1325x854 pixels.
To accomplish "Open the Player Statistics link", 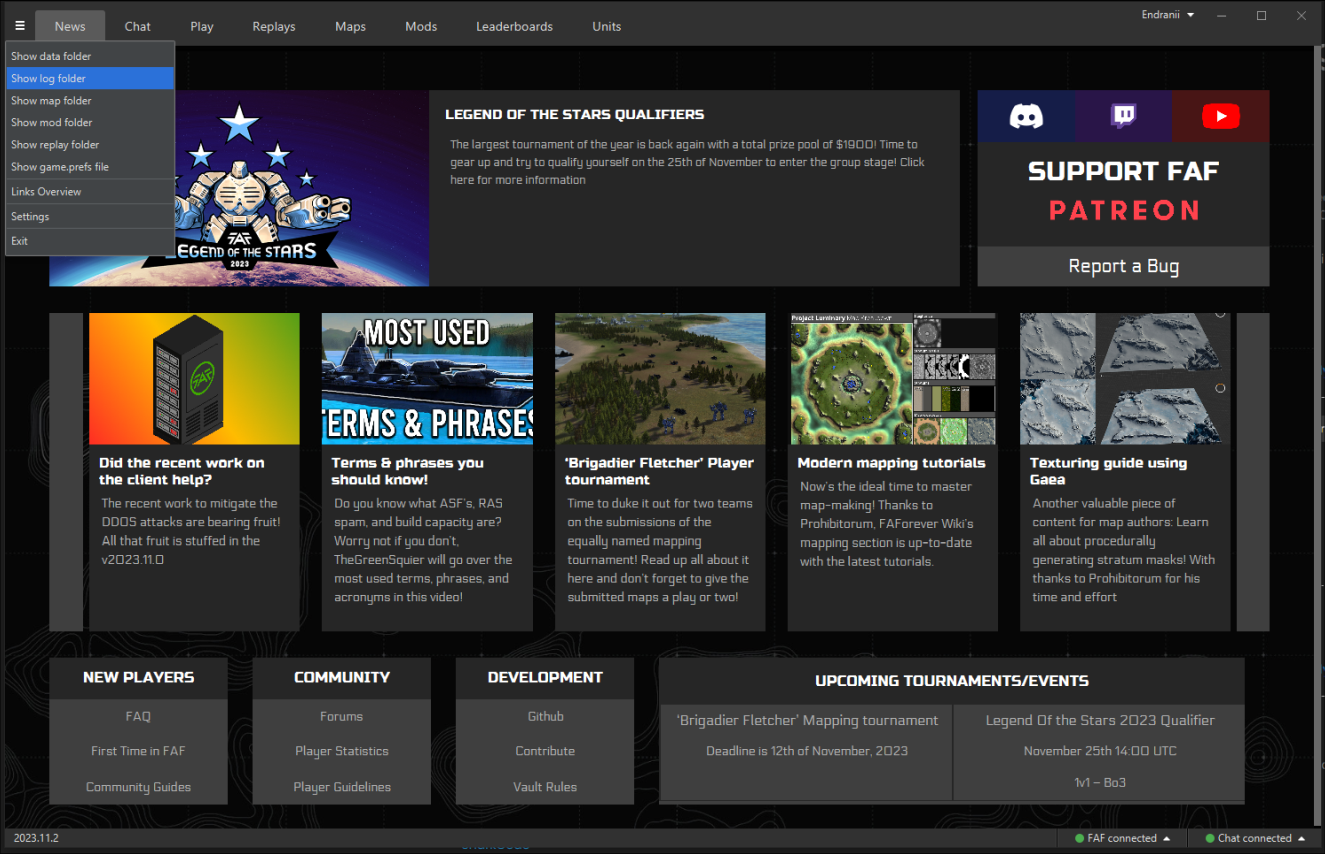I will [x=342, y=751].
